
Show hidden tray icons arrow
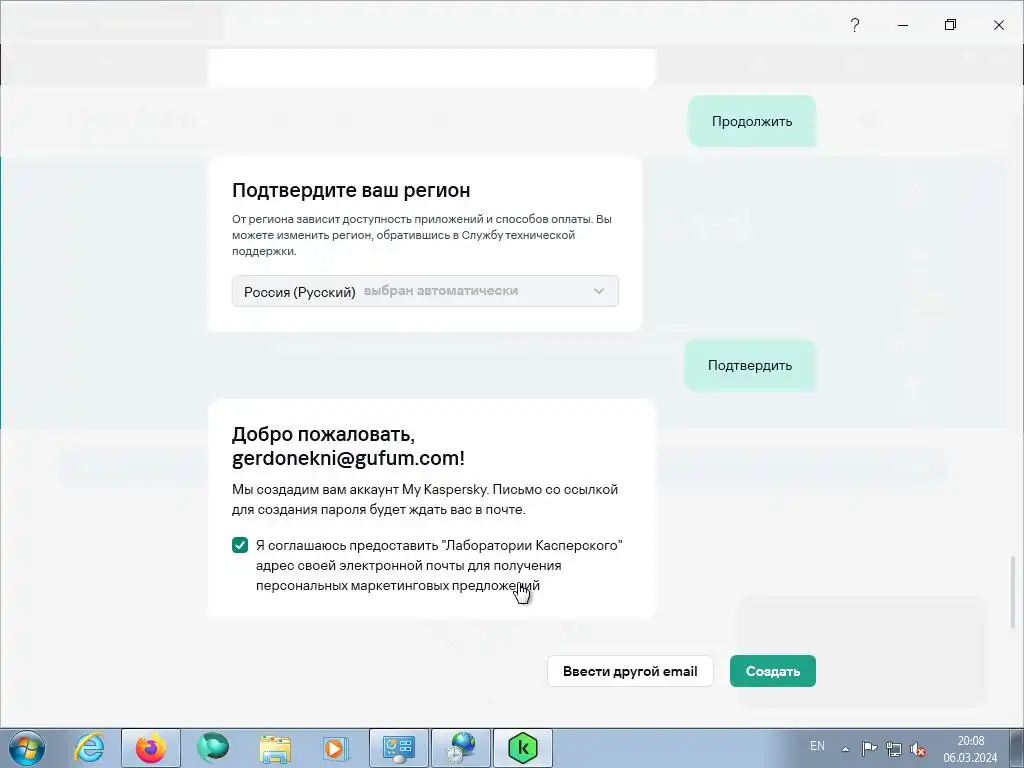pyautogui.click(x=845, y=749)
